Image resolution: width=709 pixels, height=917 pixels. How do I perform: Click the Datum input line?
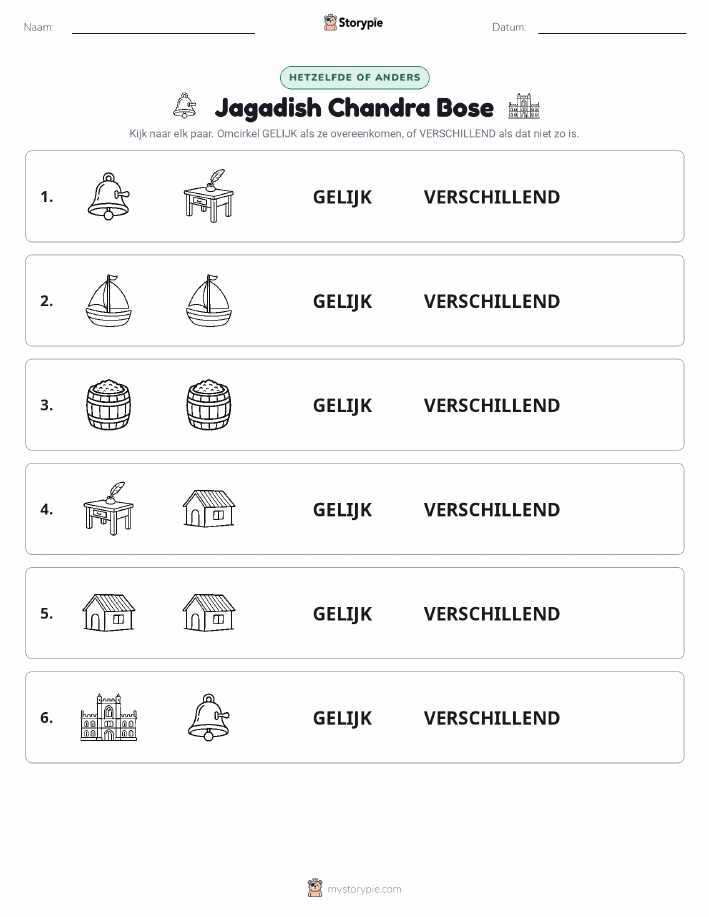pos(612,29)
